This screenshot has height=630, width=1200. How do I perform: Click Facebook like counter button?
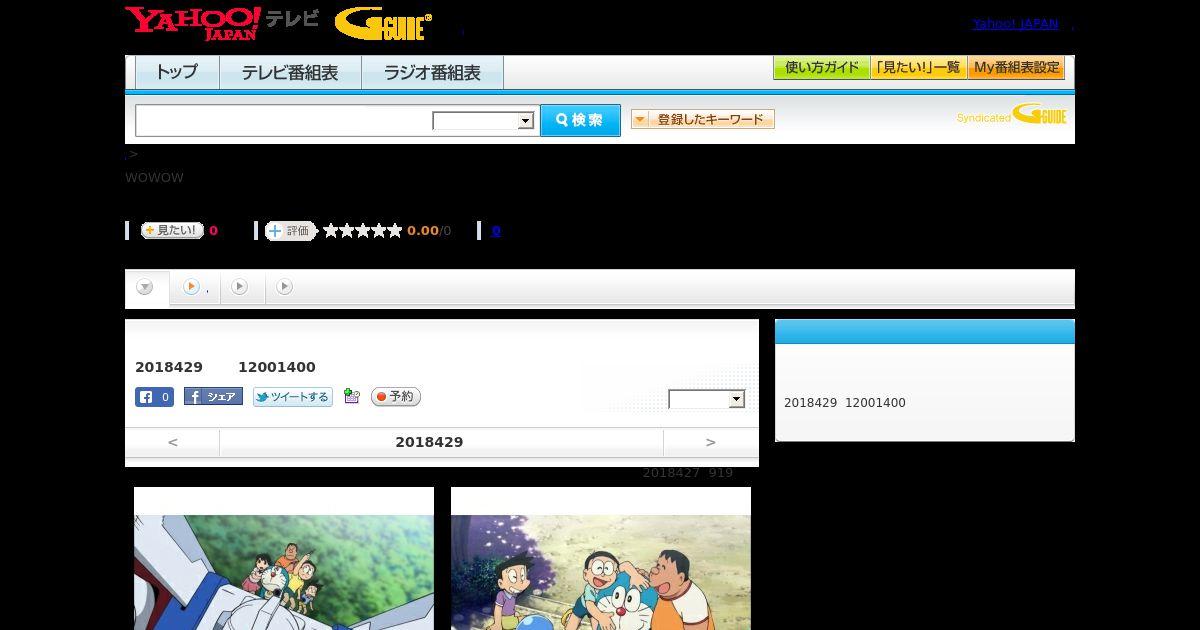[x=154, y=397]
